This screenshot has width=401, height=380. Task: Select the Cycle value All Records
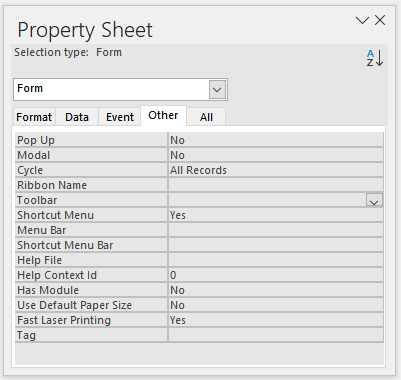tap(276, 170)
